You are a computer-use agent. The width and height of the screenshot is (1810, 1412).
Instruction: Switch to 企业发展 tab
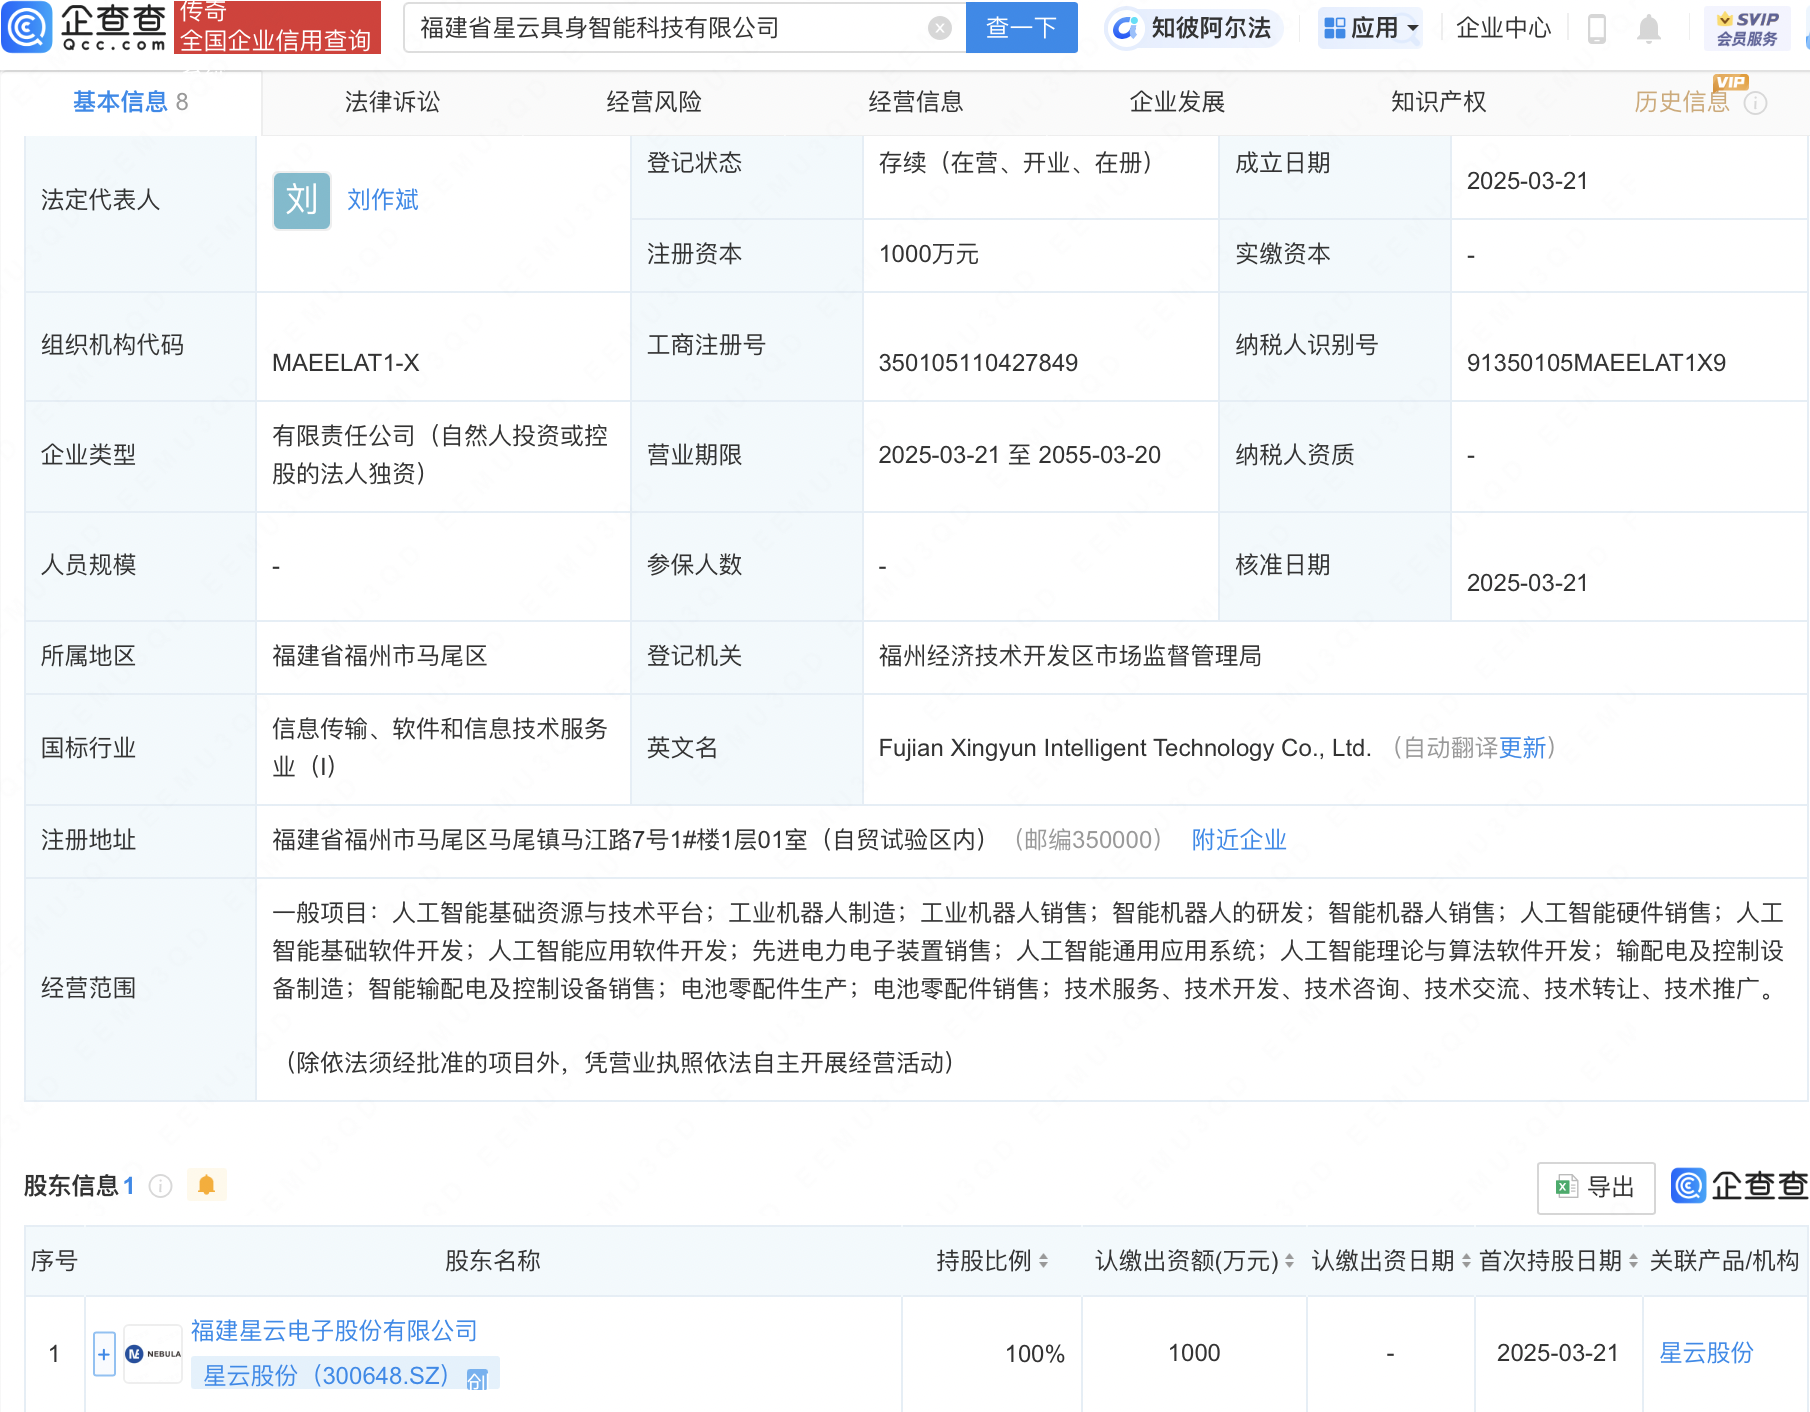click(x=1177, y=102)
